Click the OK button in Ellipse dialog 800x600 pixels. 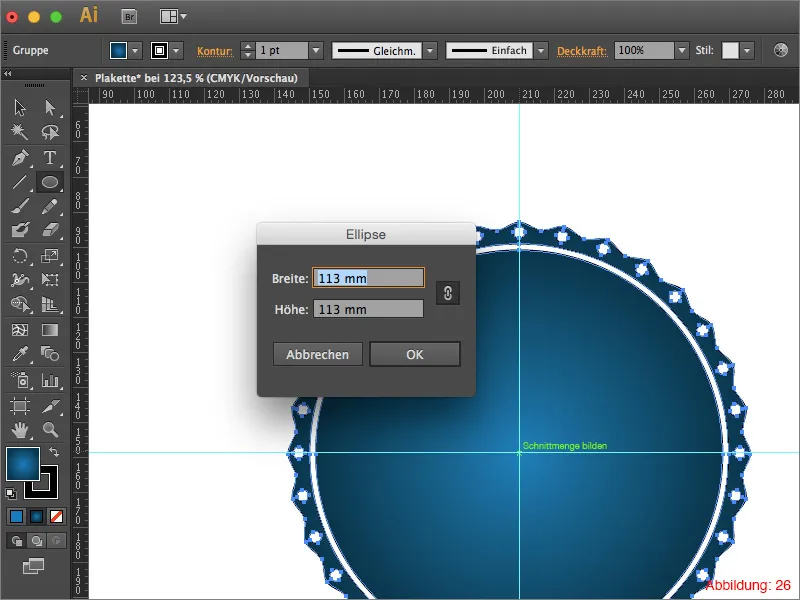tap(415, 354)
